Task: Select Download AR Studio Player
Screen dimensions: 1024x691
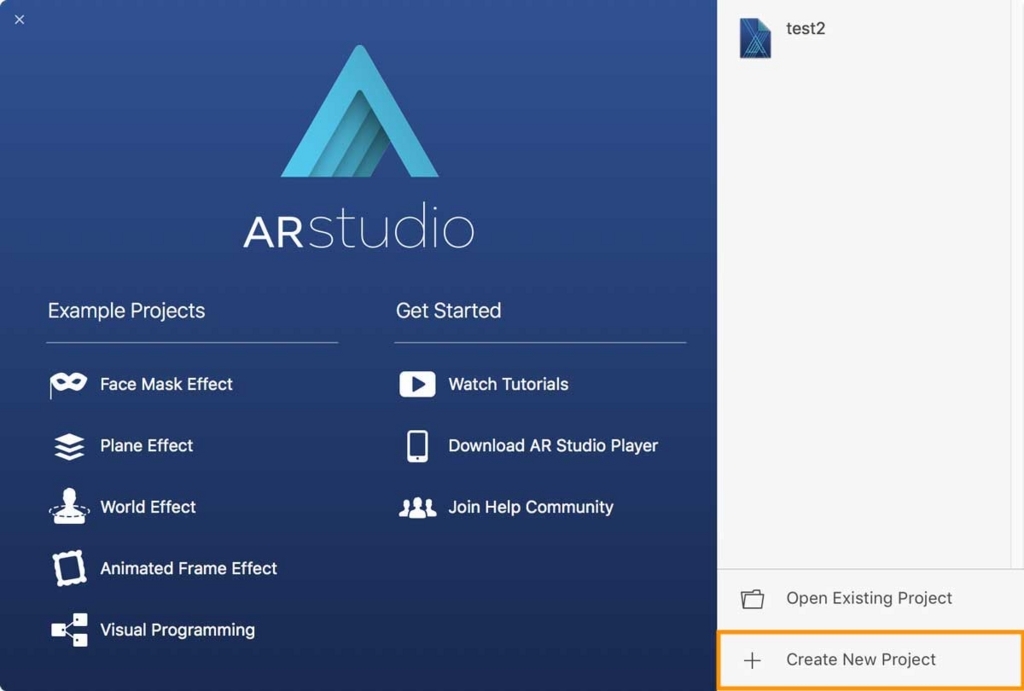Action: click(x=553, y=445)
